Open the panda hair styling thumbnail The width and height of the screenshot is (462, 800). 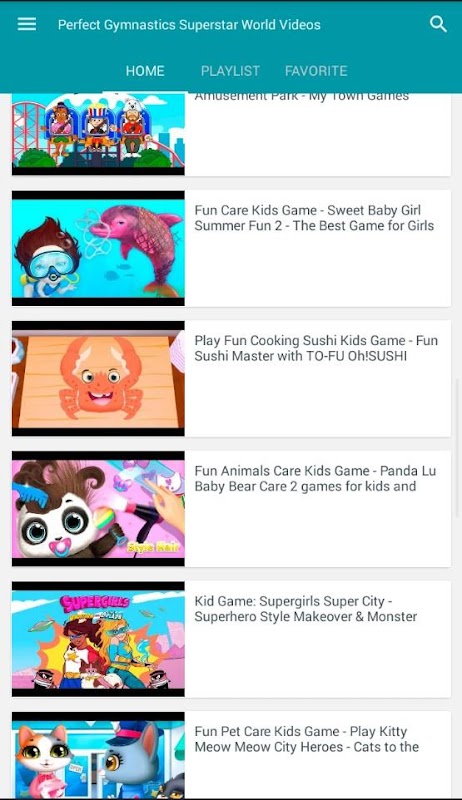[x=98, y=509]
